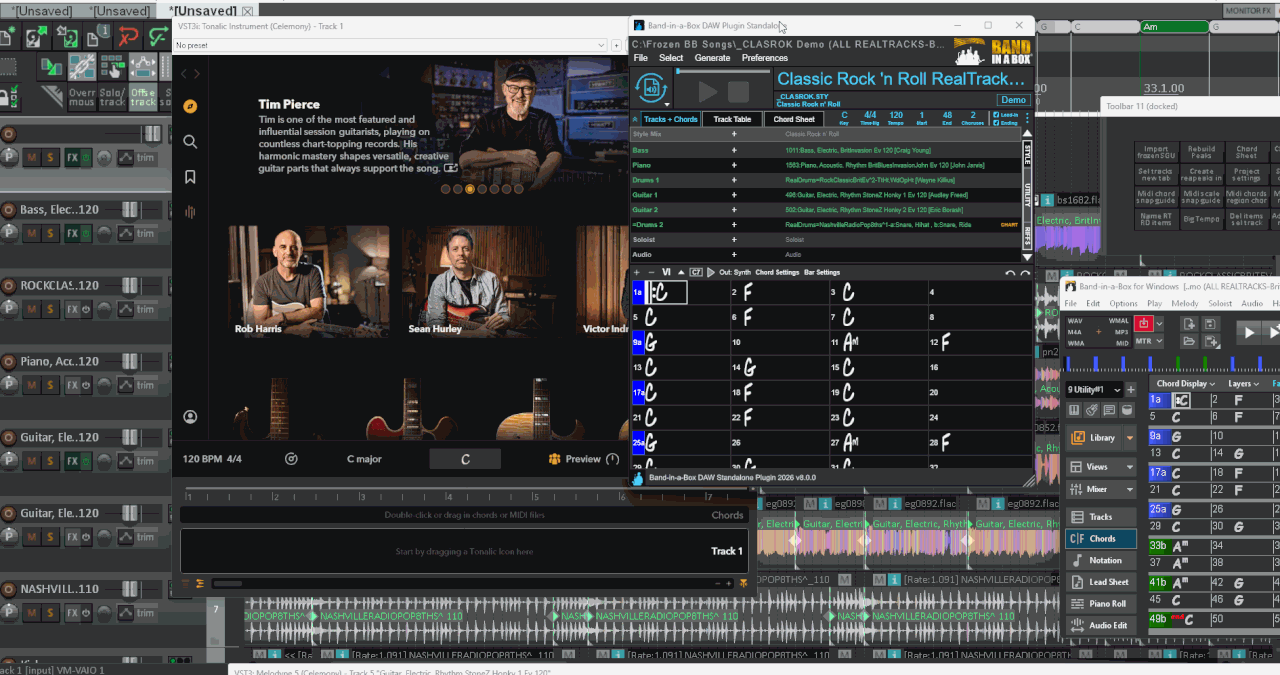
Task: Mute the Bass, Elec..120 track
Action: pos(32,234)
